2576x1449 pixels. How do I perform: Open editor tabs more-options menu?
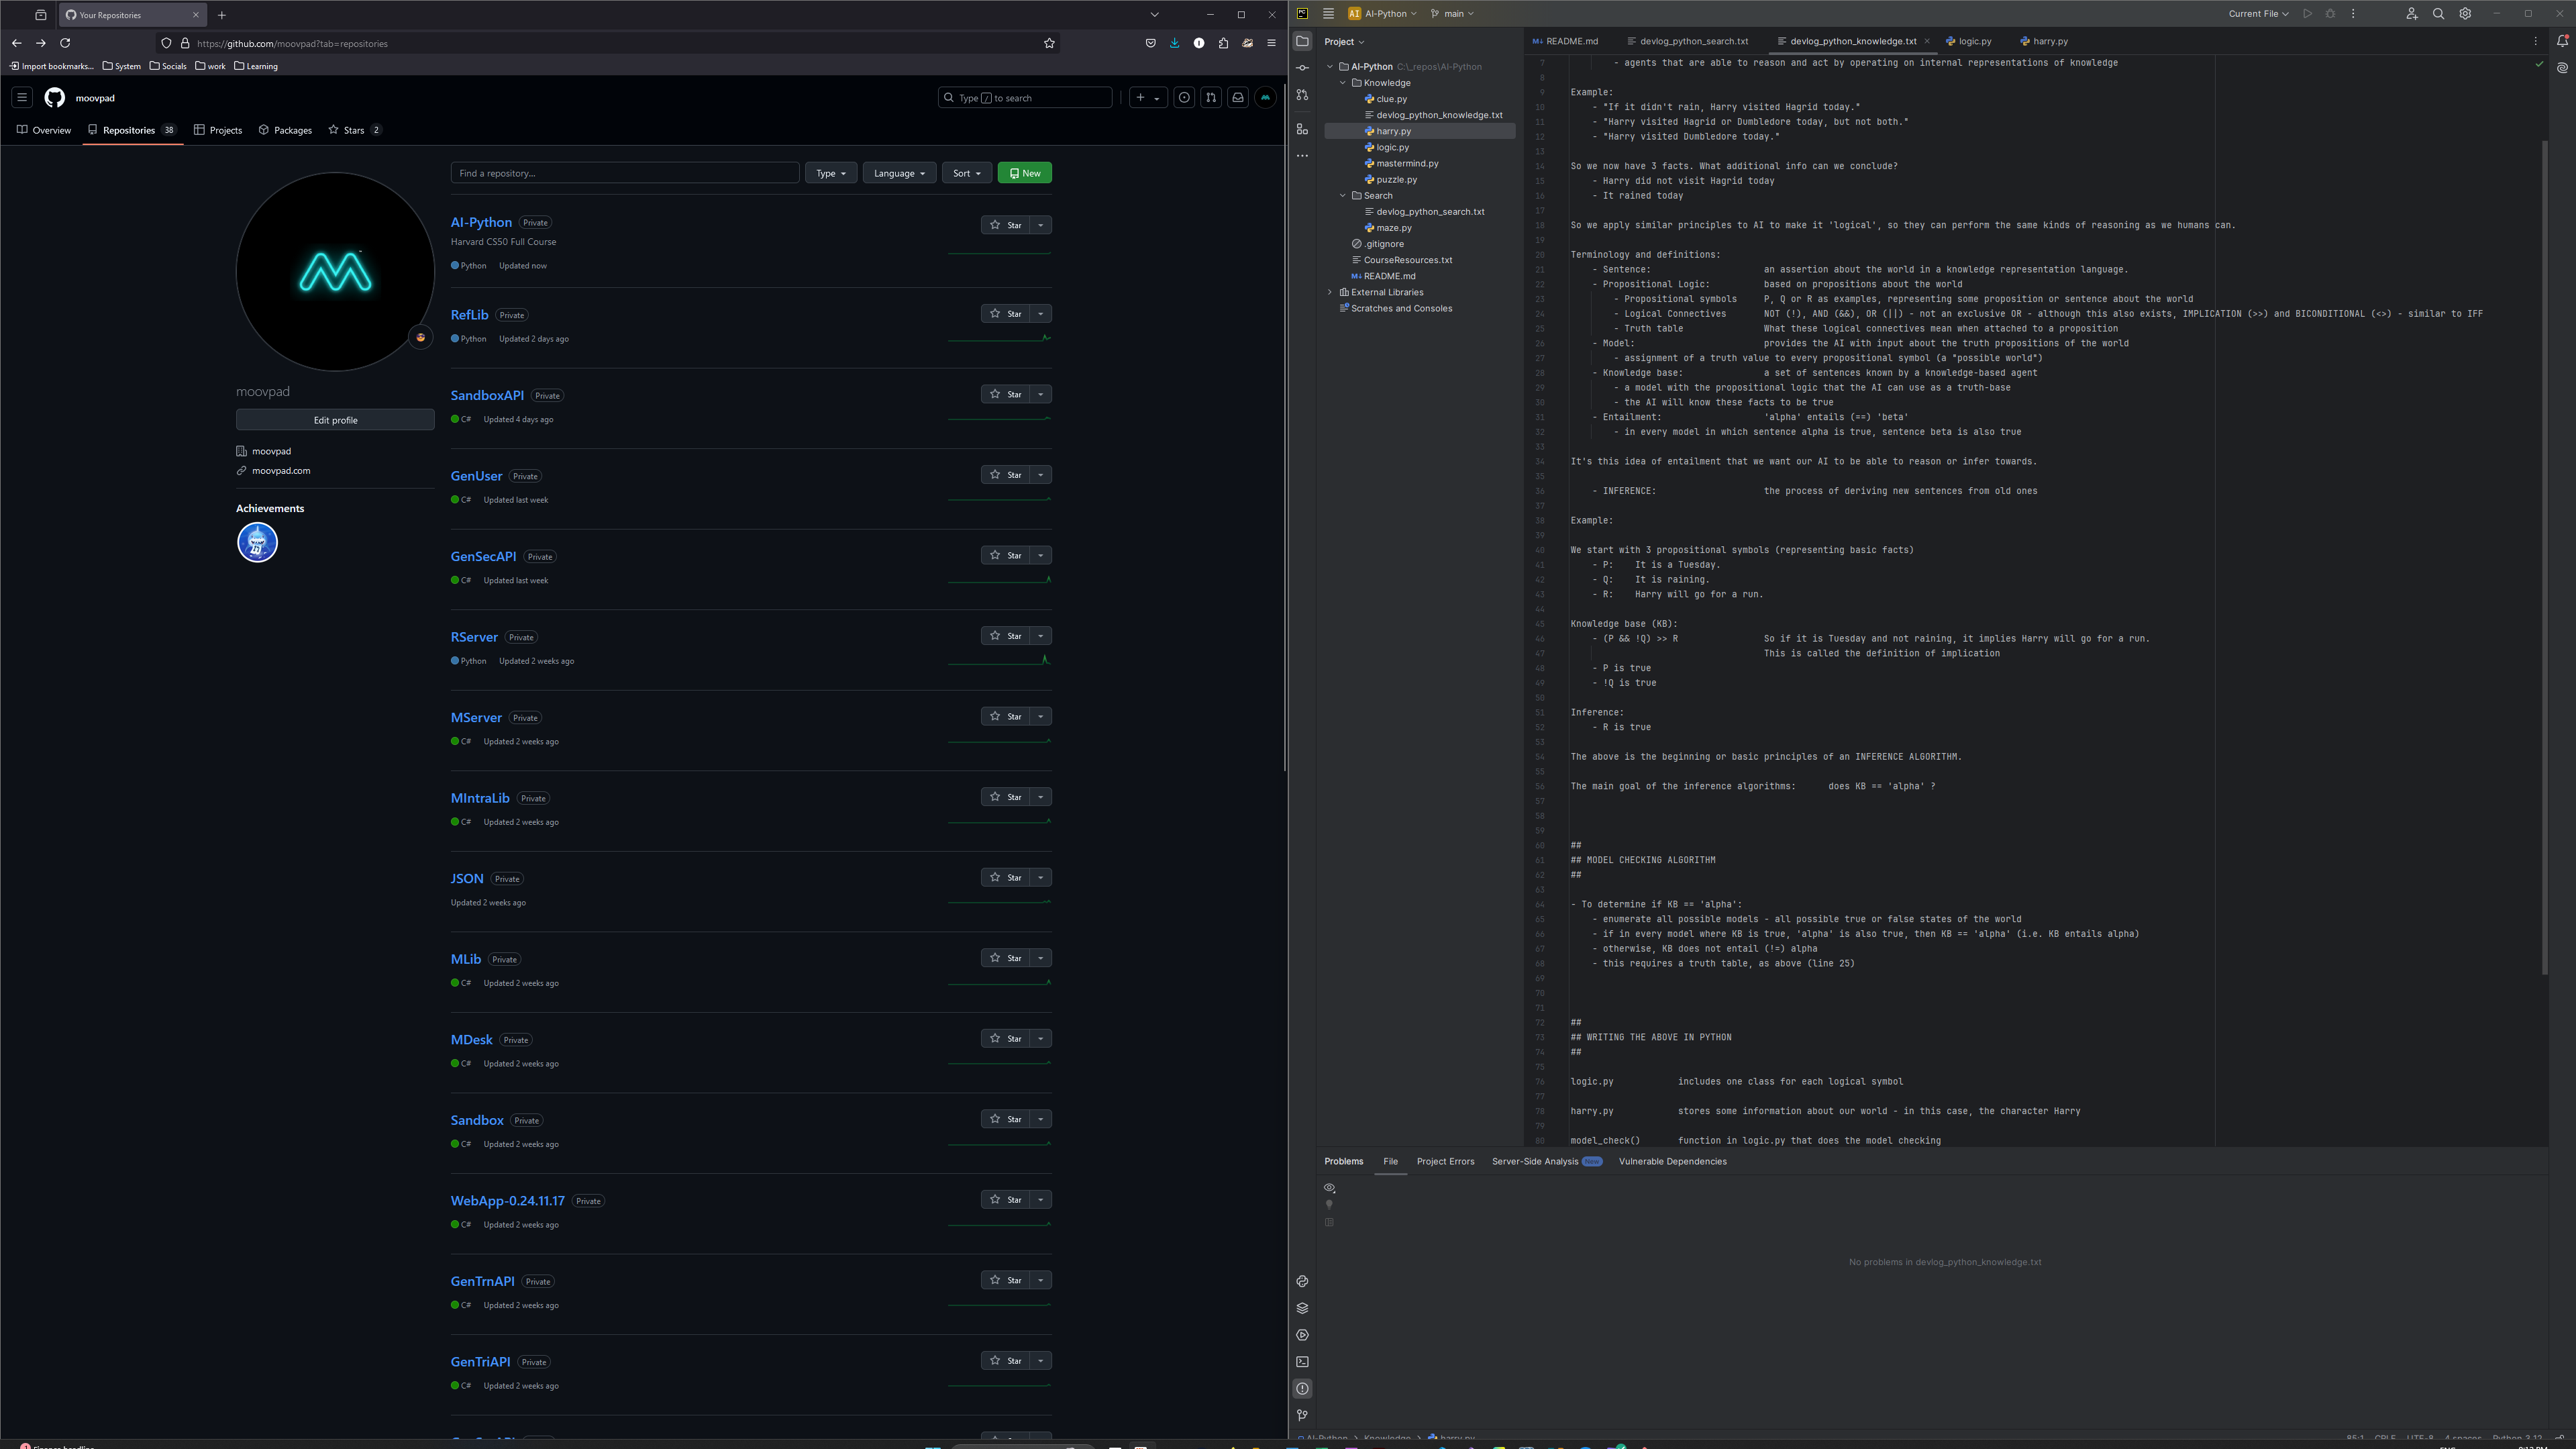tap(2535, 41)
